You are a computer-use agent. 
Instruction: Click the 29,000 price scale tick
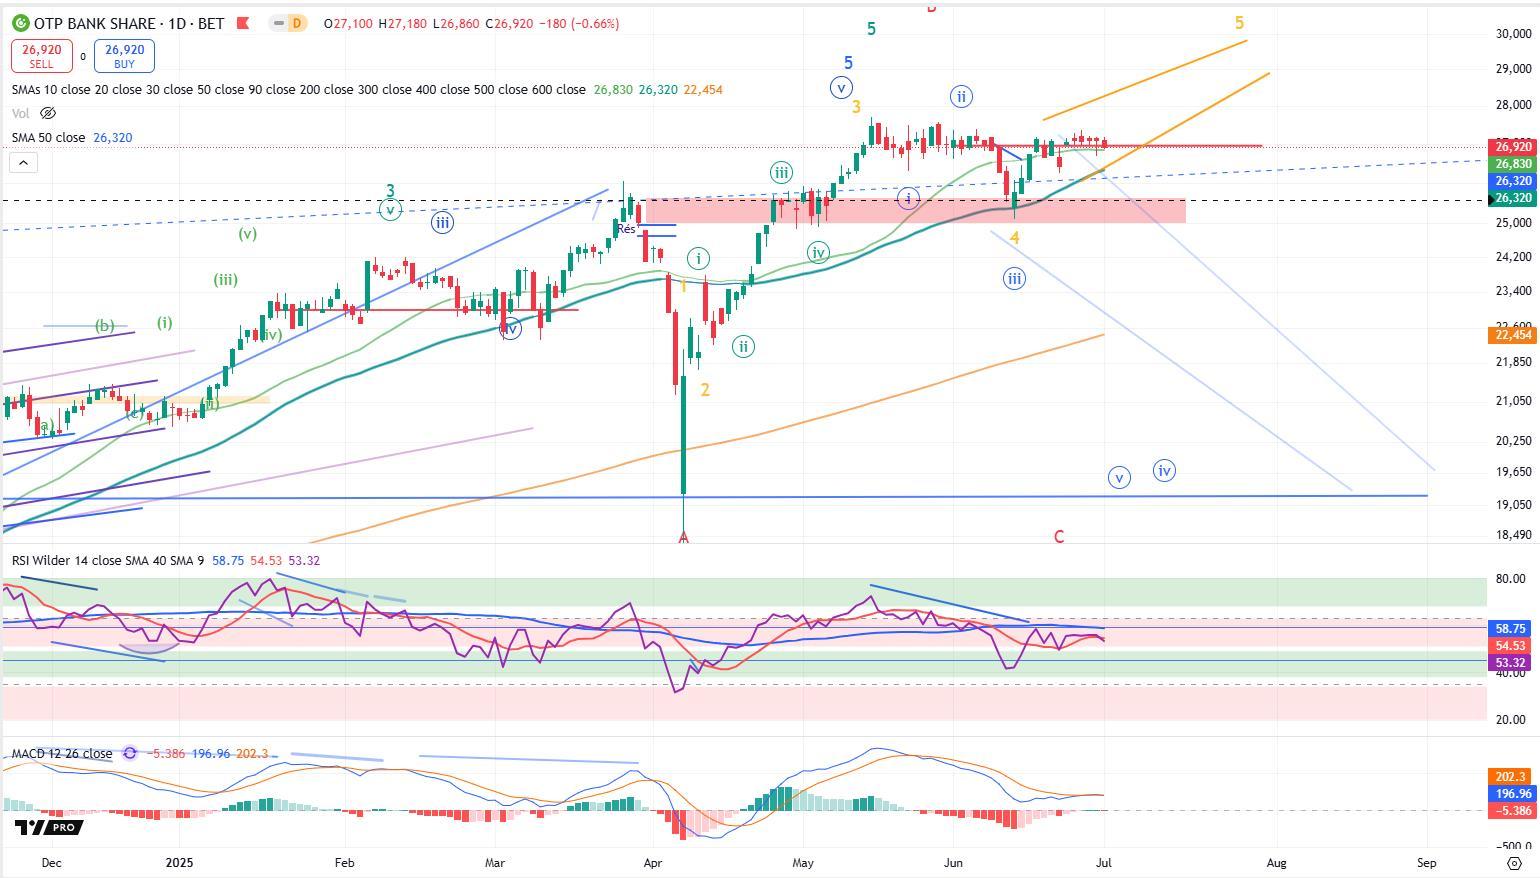[x=1514, y=69]
